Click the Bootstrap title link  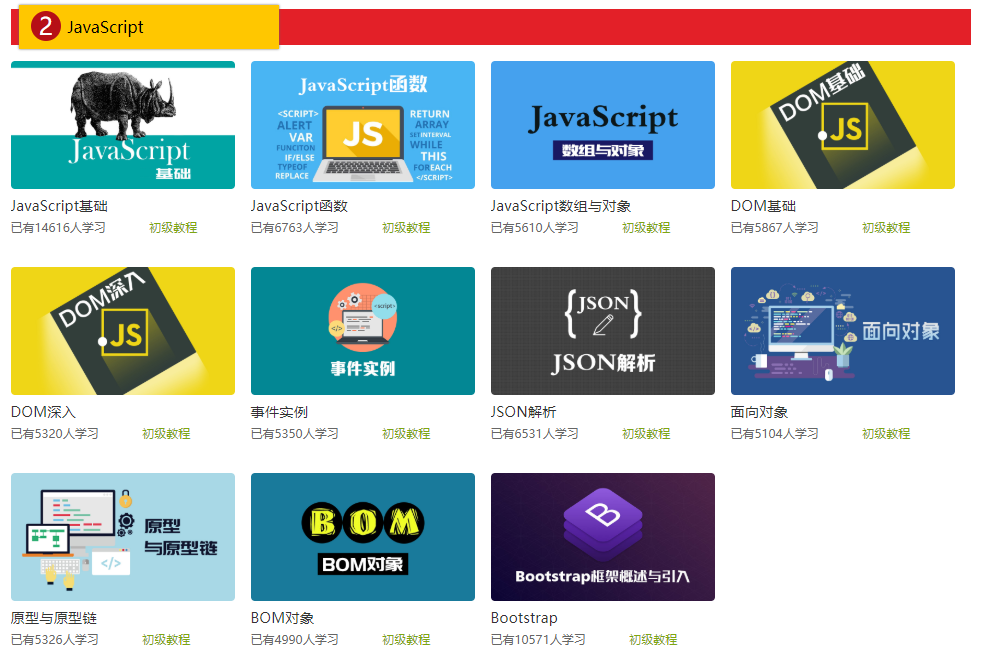click(525, 618)
